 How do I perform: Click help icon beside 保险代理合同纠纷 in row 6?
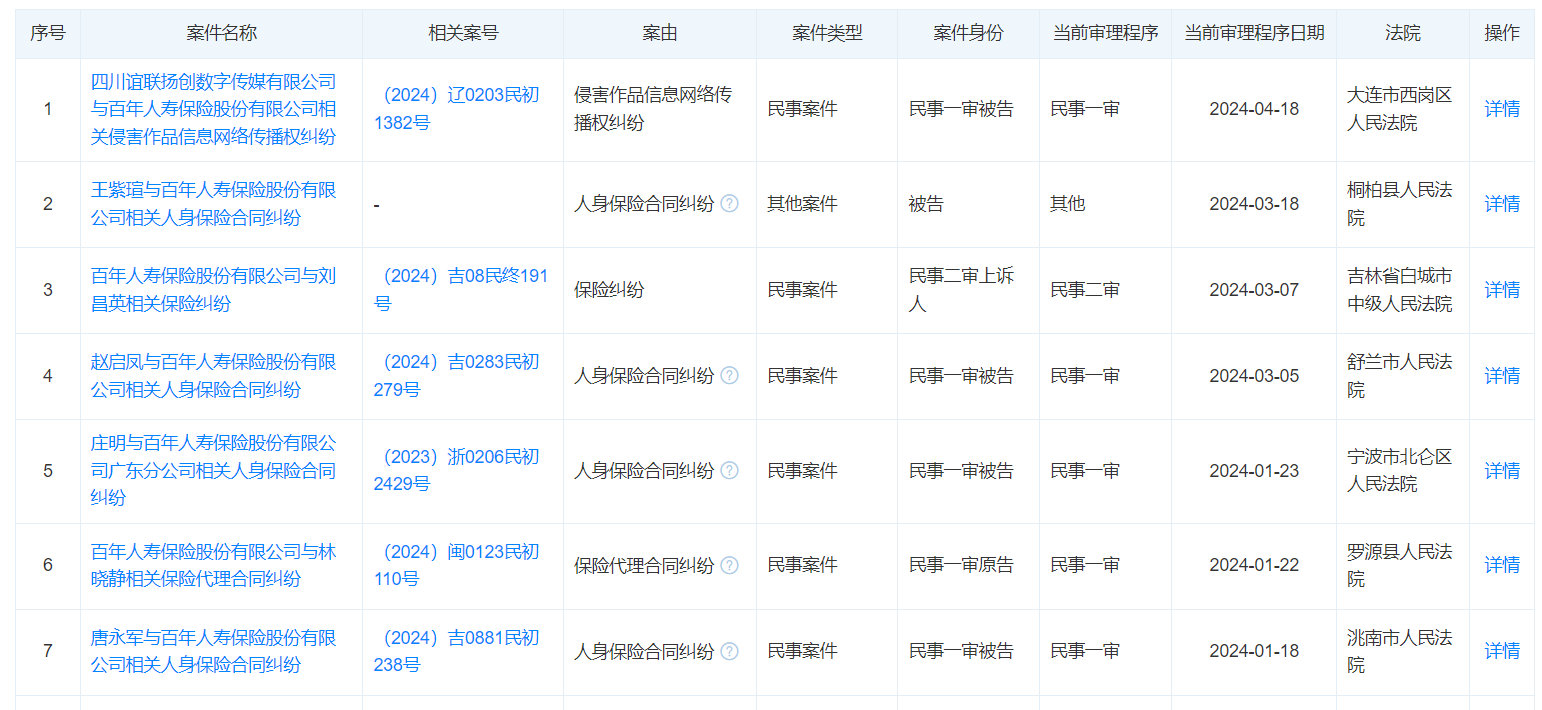(730, 565)
